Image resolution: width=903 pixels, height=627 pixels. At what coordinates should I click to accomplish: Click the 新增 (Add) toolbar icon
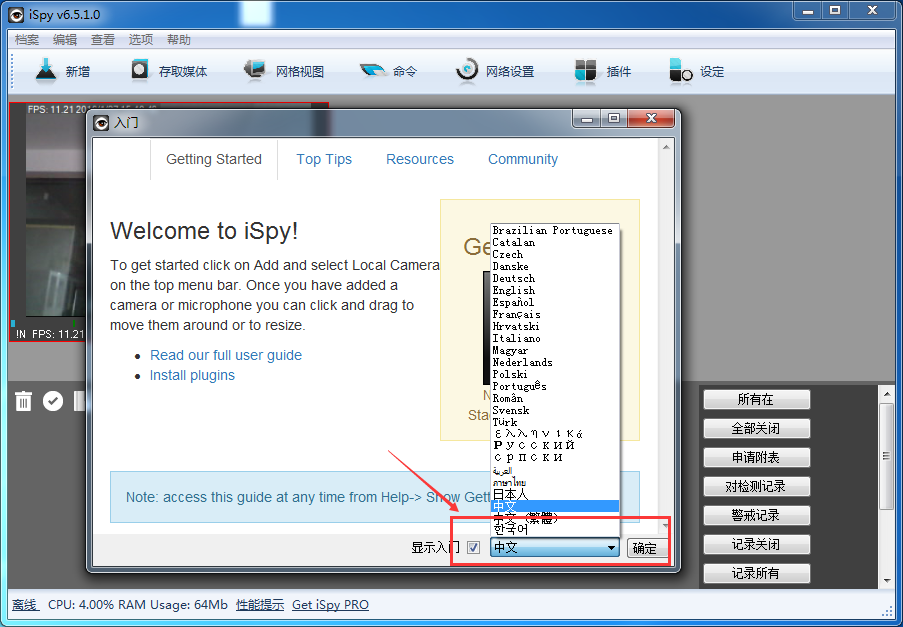[46, 71]
